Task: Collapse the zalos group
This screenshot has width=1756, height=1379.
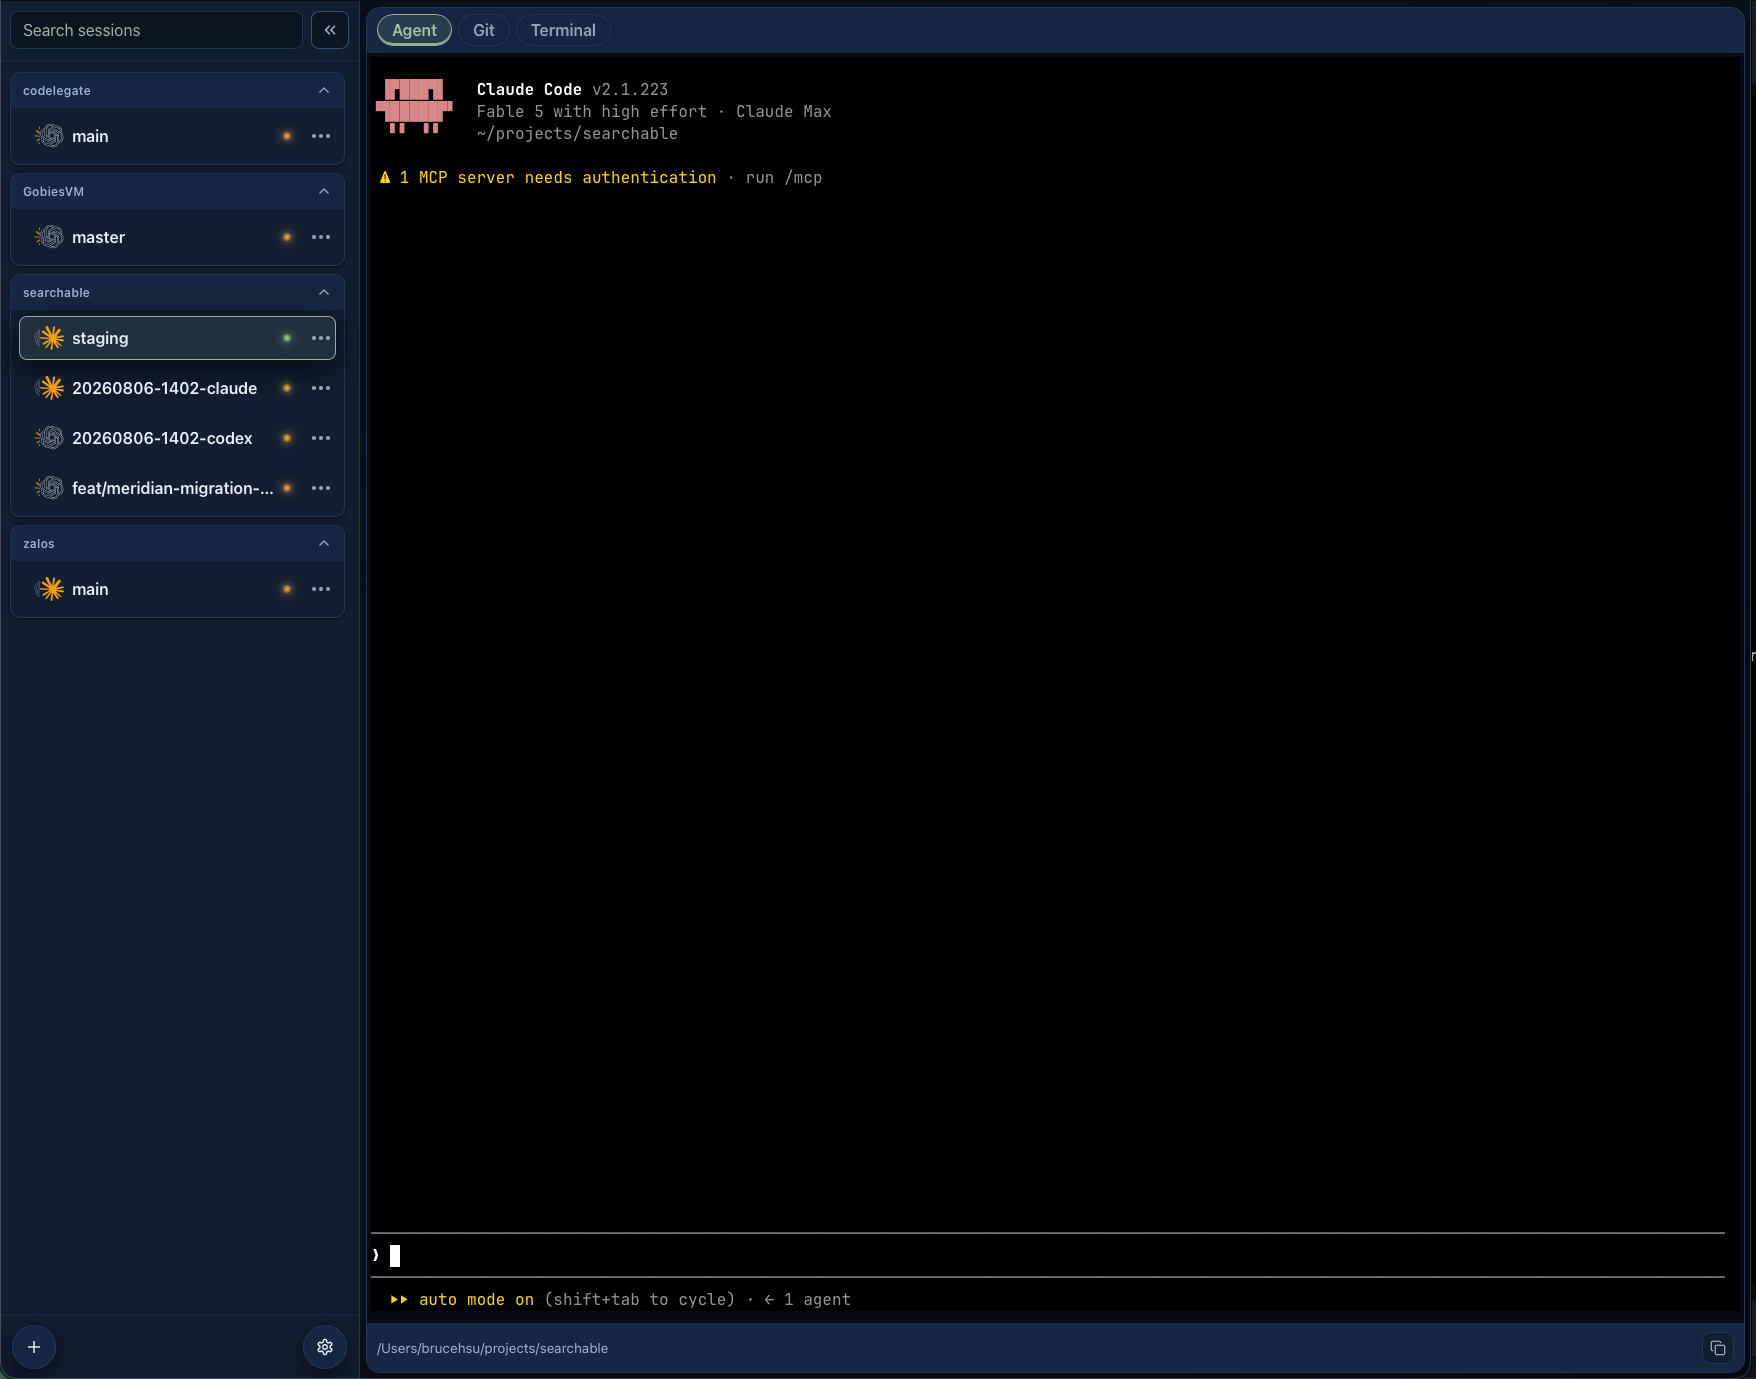Action: 324,543
